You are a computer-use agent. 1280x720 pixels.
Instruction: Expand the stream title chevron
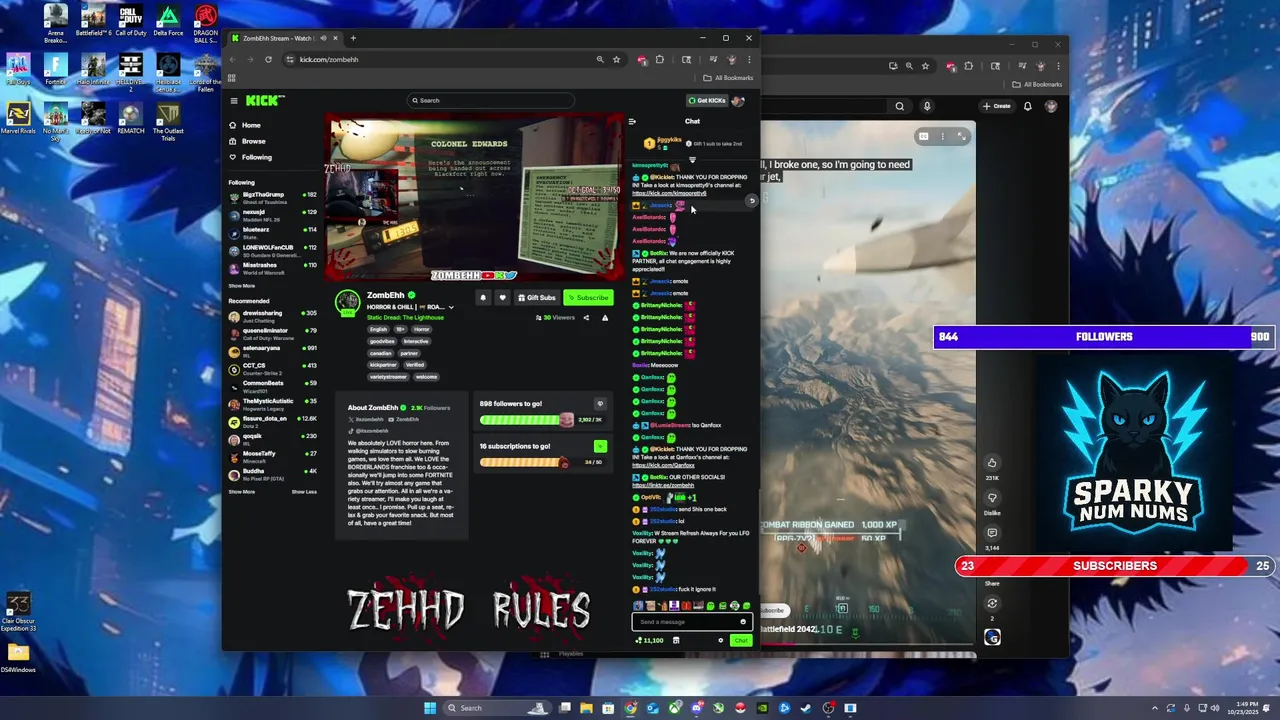[x=451, y=307]
